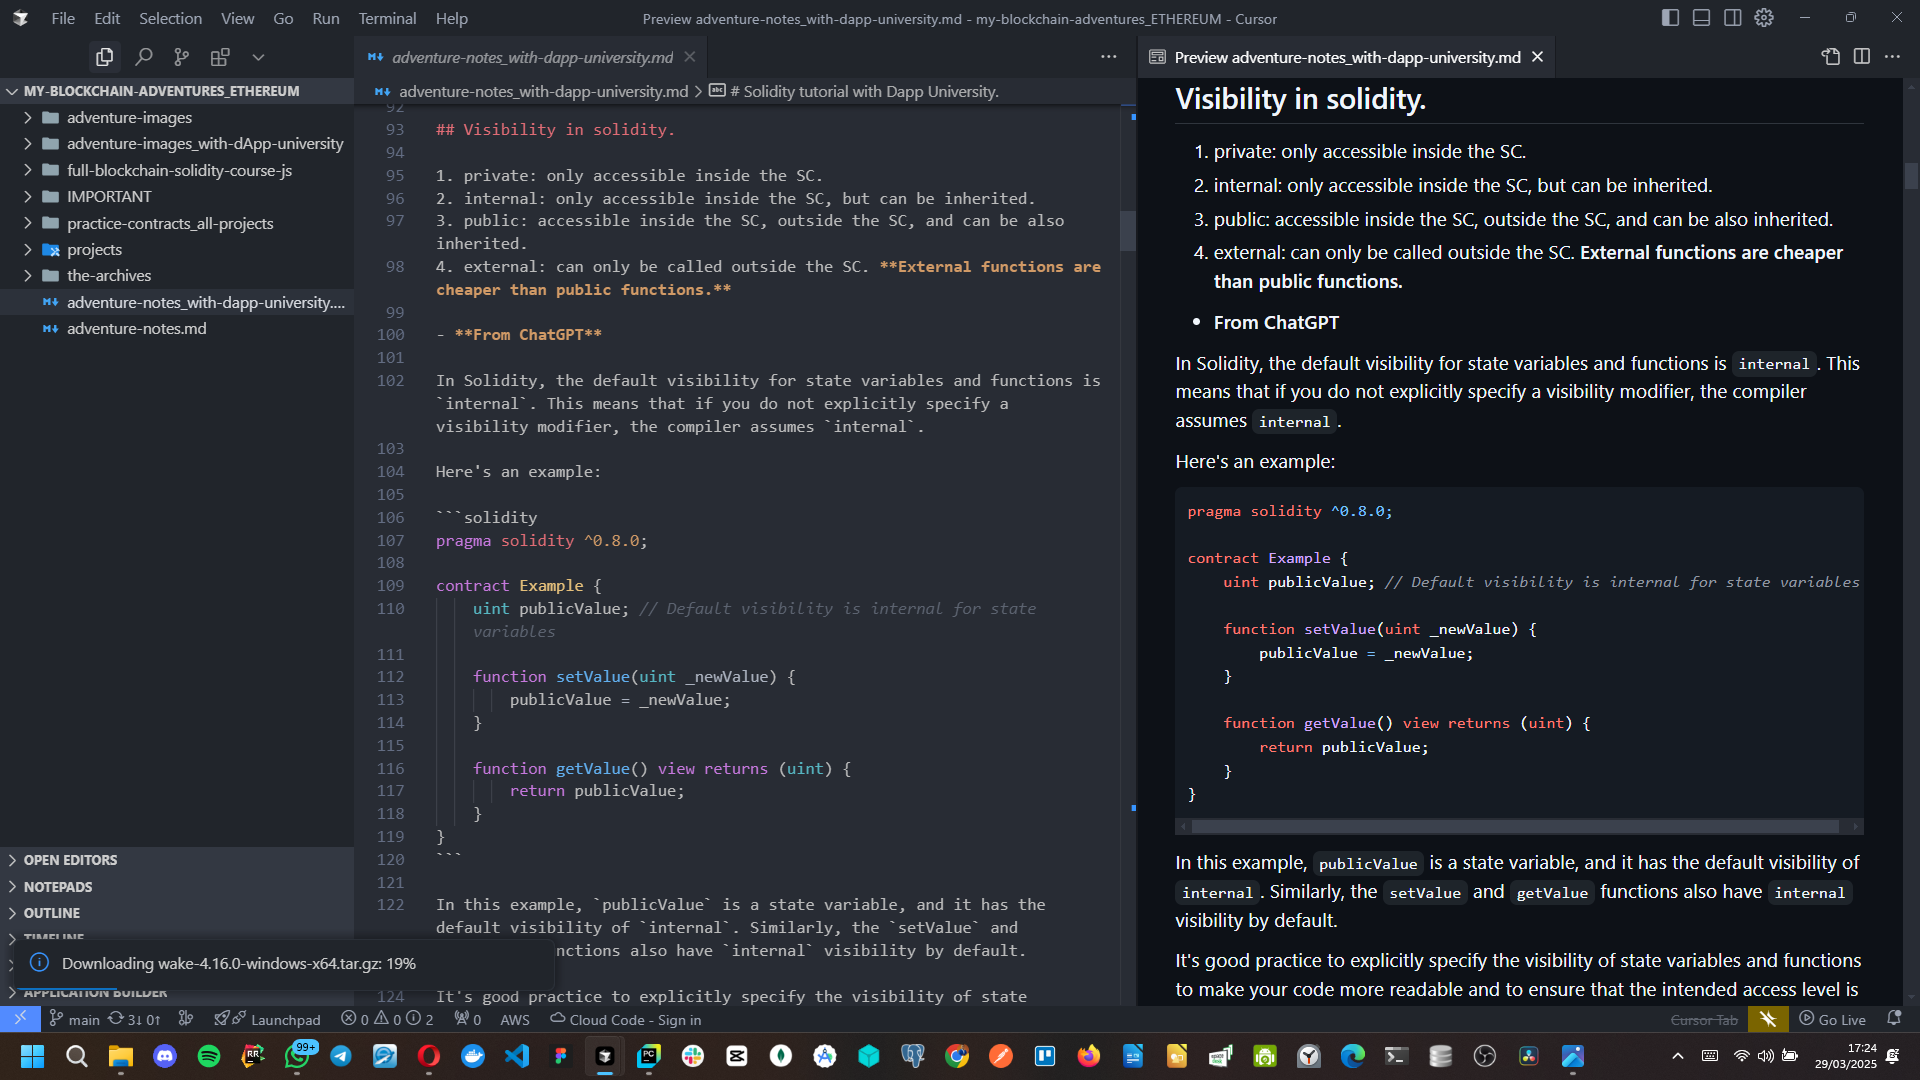The image size is (1920, 1080).
Task: Expand the practice-contracts_all-projects folder
Action: (x=169, y=223)
